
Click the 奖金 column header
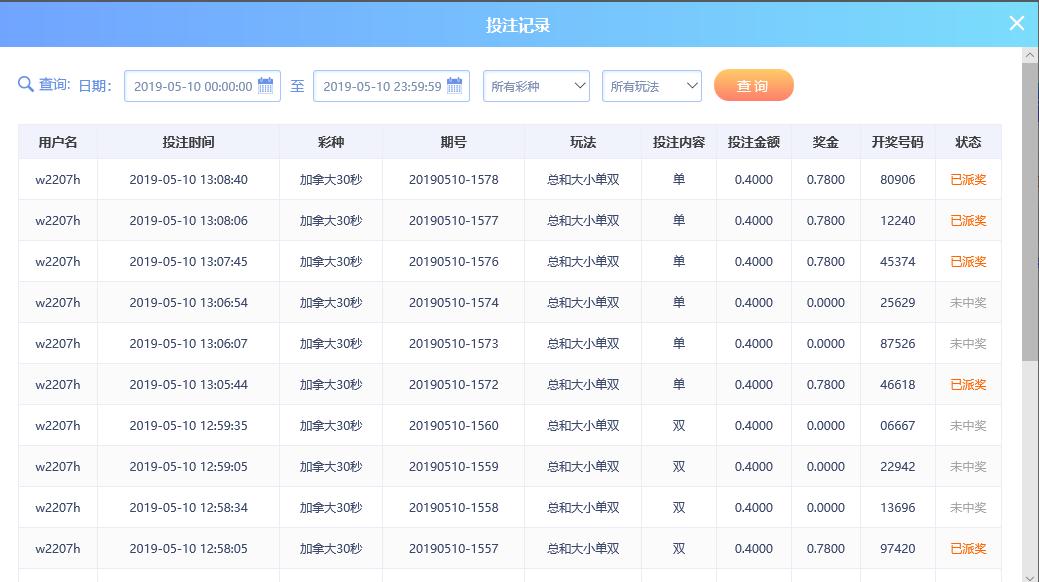[825, 142]
